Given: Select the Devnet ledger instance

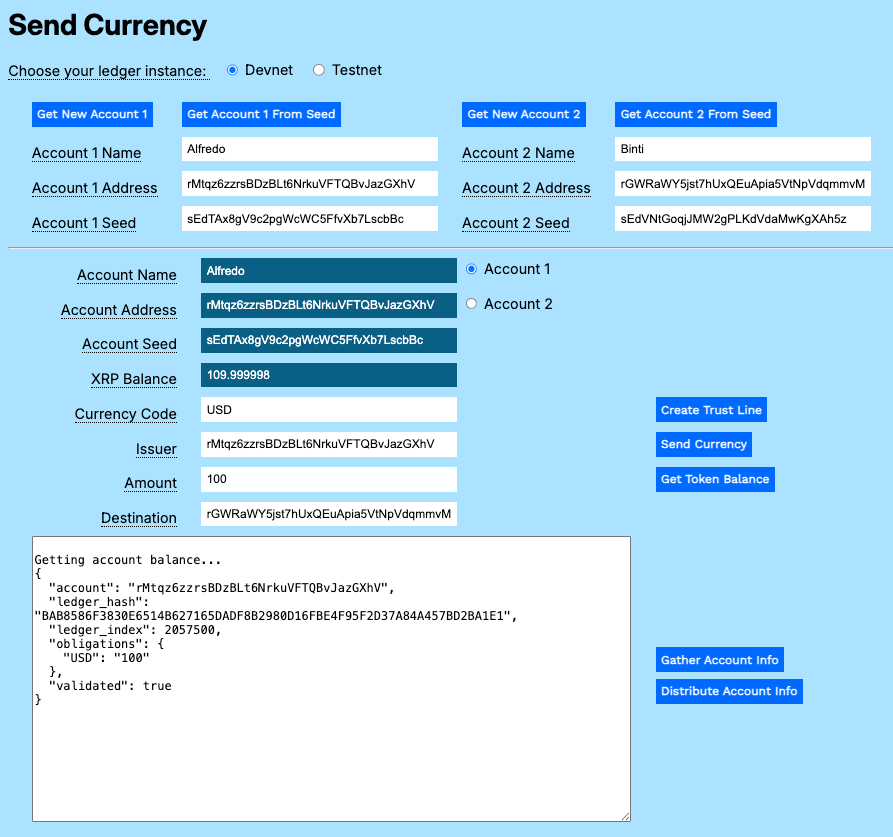Looking at the screenshot, I should (232, 69).
